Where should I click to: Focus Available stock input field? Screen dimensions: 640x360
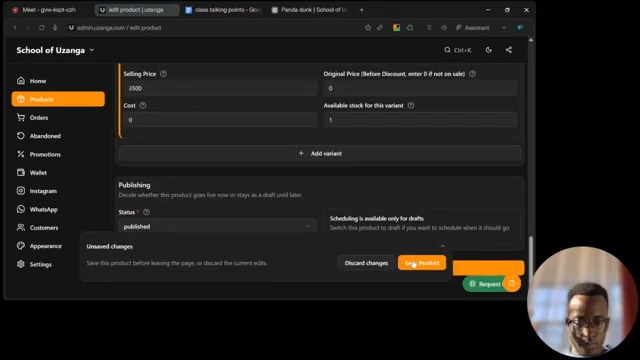click(x=420, y=120)
